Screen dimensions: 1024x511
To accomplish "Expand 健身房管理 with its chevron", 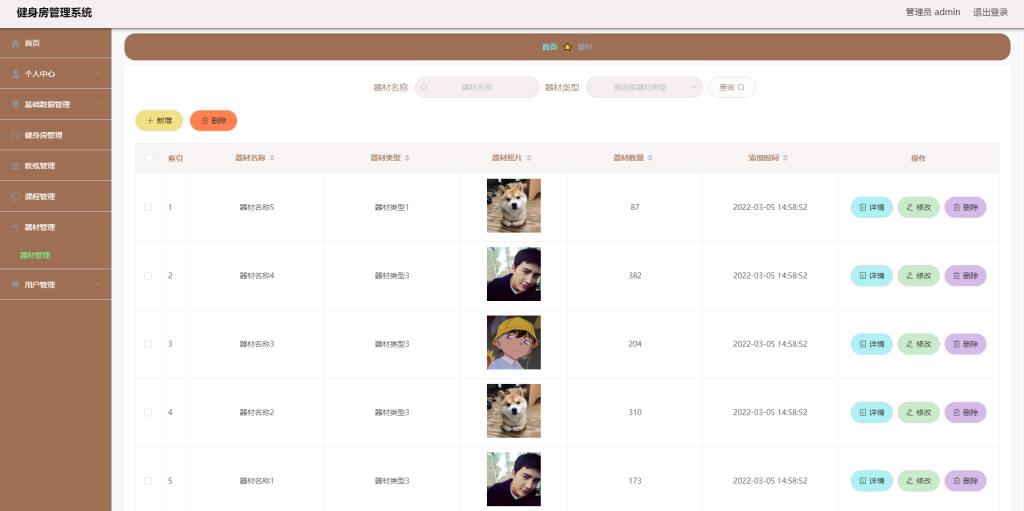I will point(97,135).
